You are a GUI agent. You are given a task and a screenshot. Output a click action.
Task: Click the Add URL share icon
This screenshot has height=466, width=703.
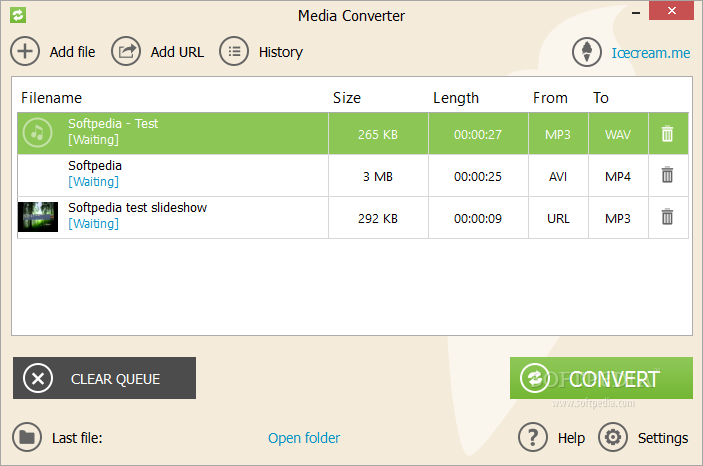126,52
